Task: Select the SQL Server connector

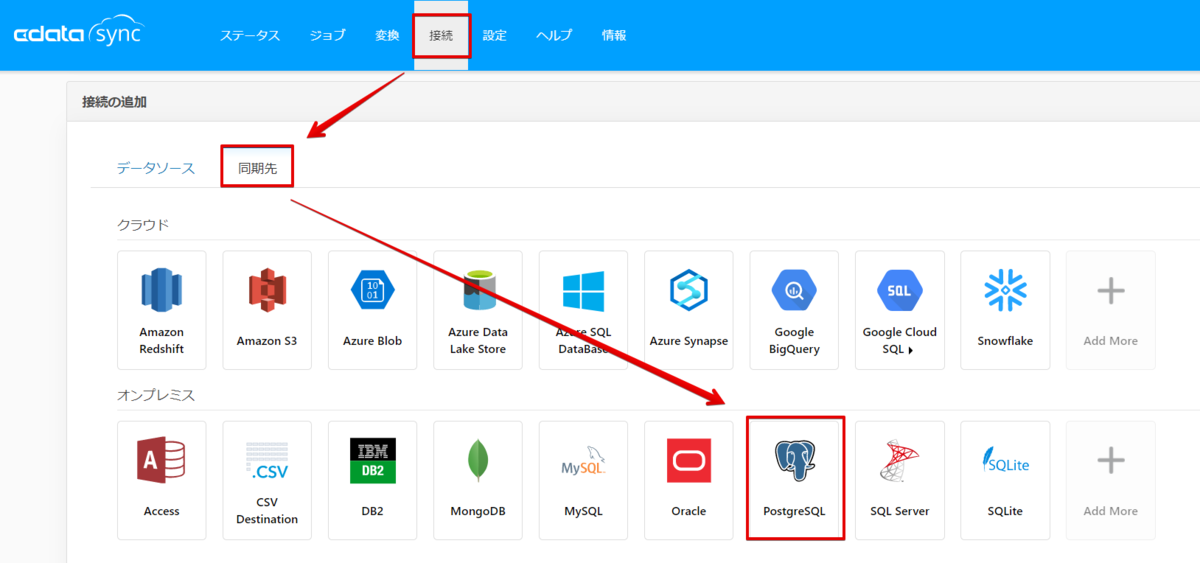Action: click(900, 480)
